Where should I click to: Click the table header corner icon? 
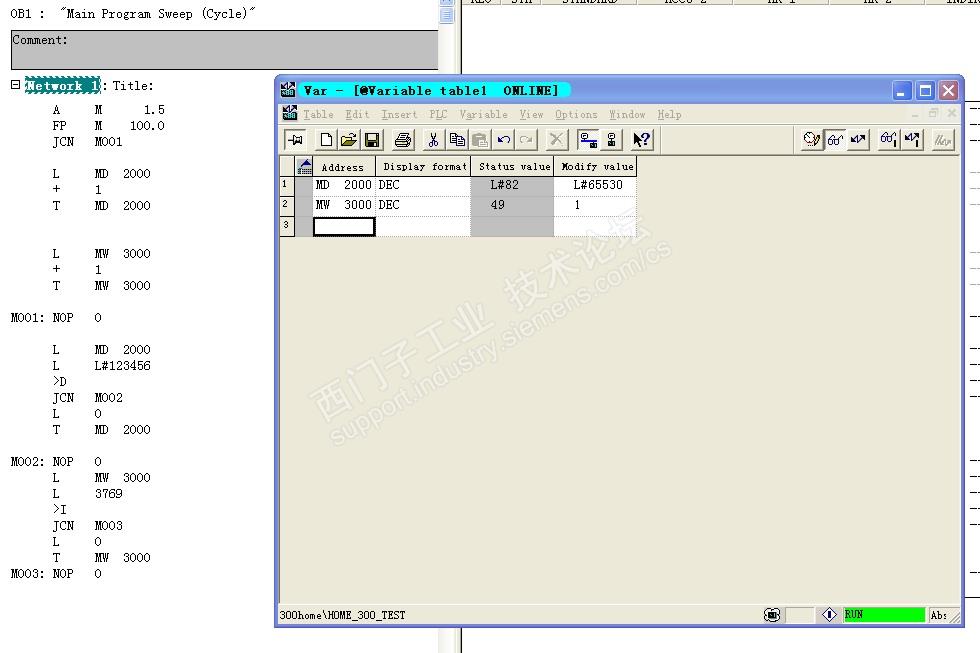[304, 166]
